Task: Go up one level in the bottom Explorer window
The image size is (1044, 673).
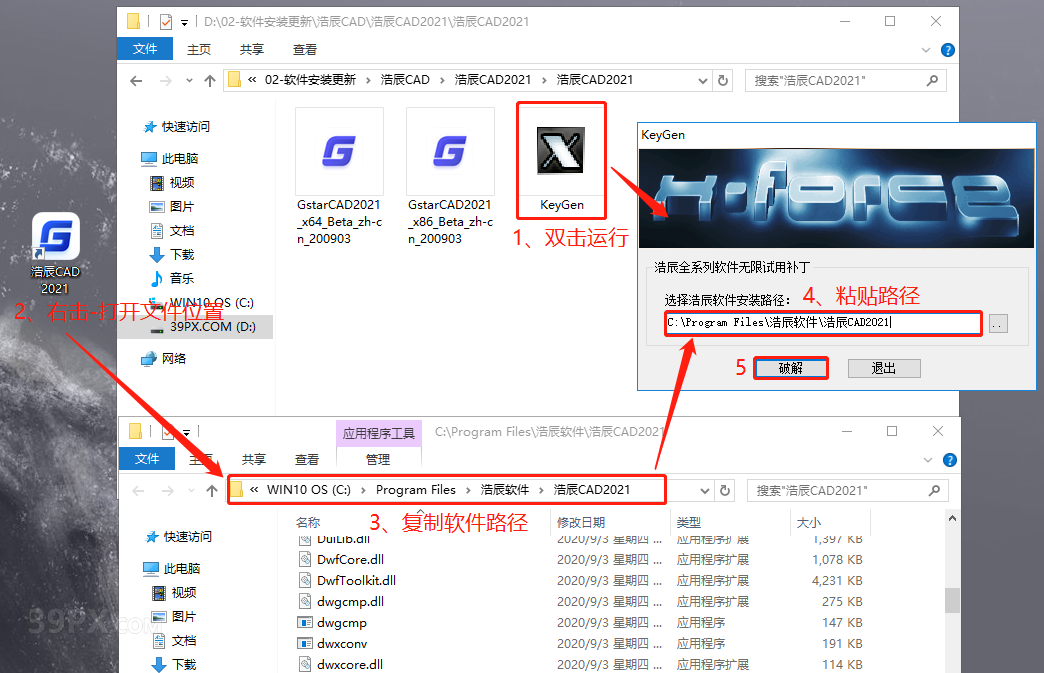Action: (212, 491)
